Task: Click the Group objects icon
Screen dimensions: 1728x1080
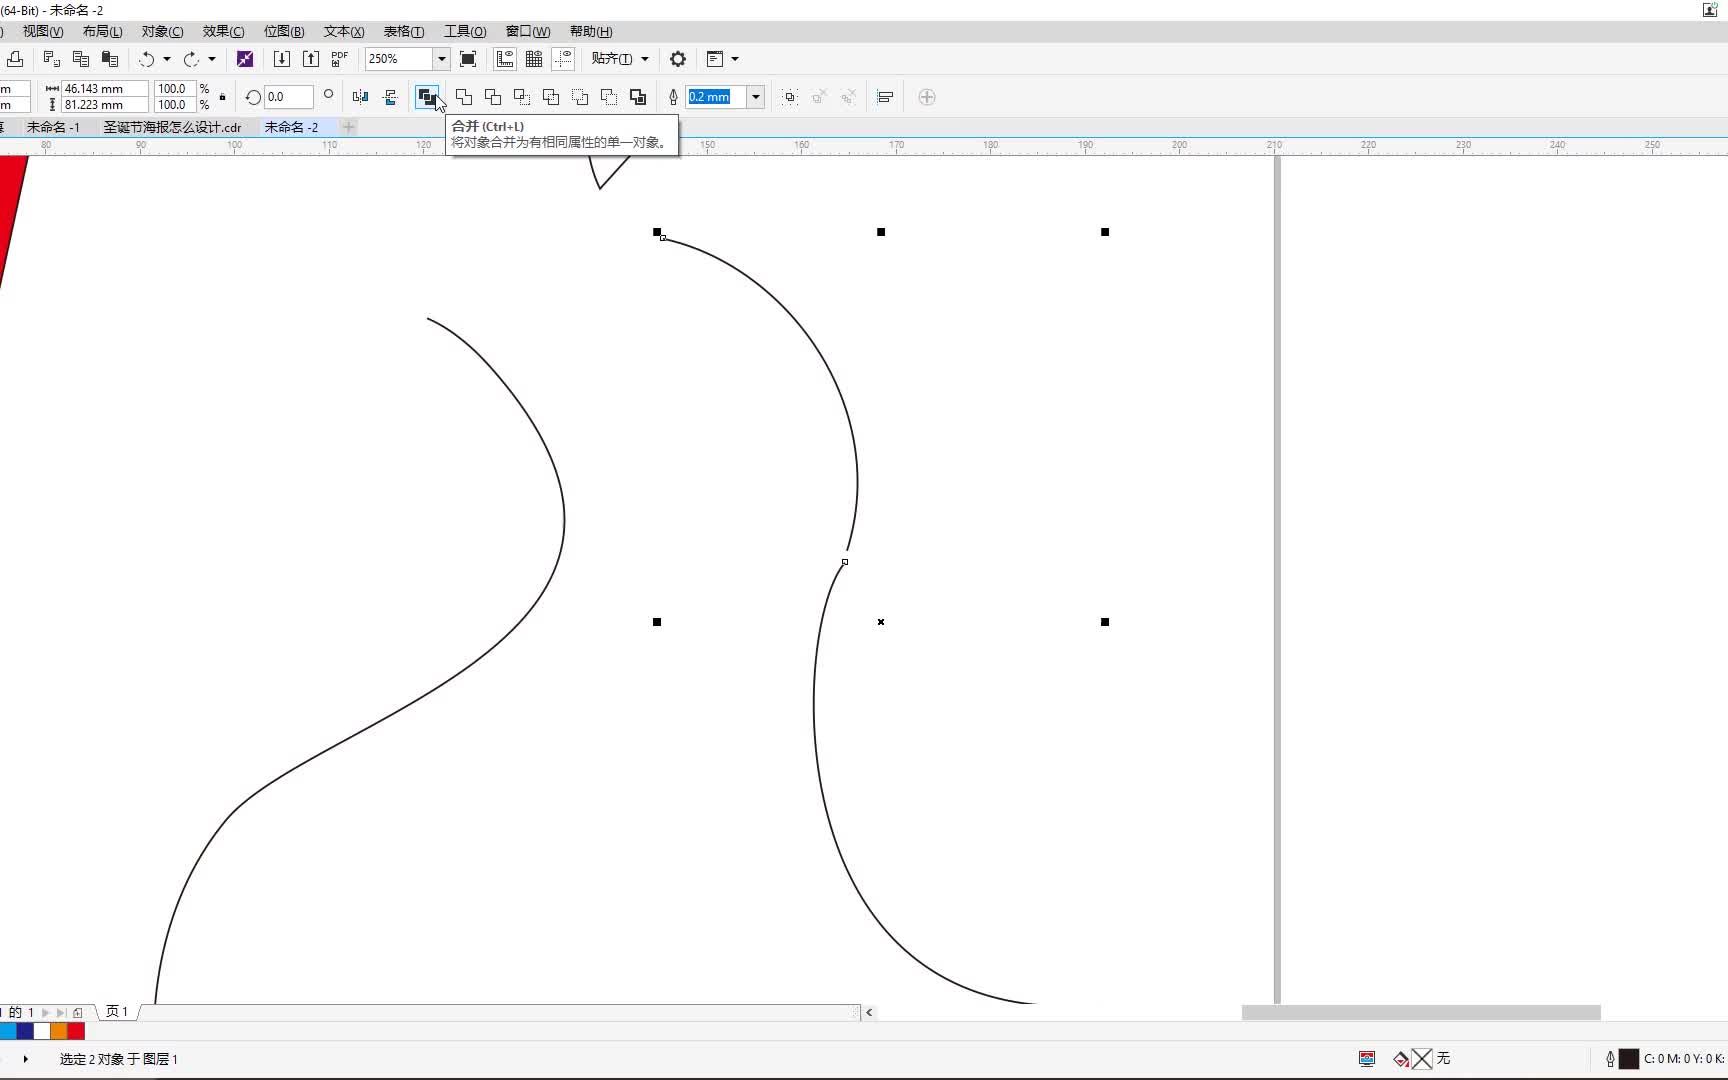Action: pos(790,97)
